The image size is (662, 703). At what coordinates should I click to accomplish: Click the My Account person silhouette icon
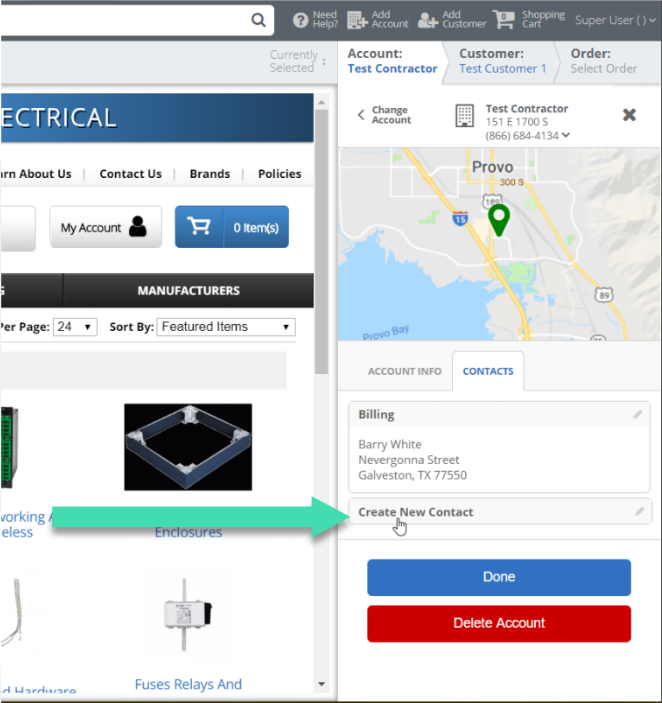(138, 226)
